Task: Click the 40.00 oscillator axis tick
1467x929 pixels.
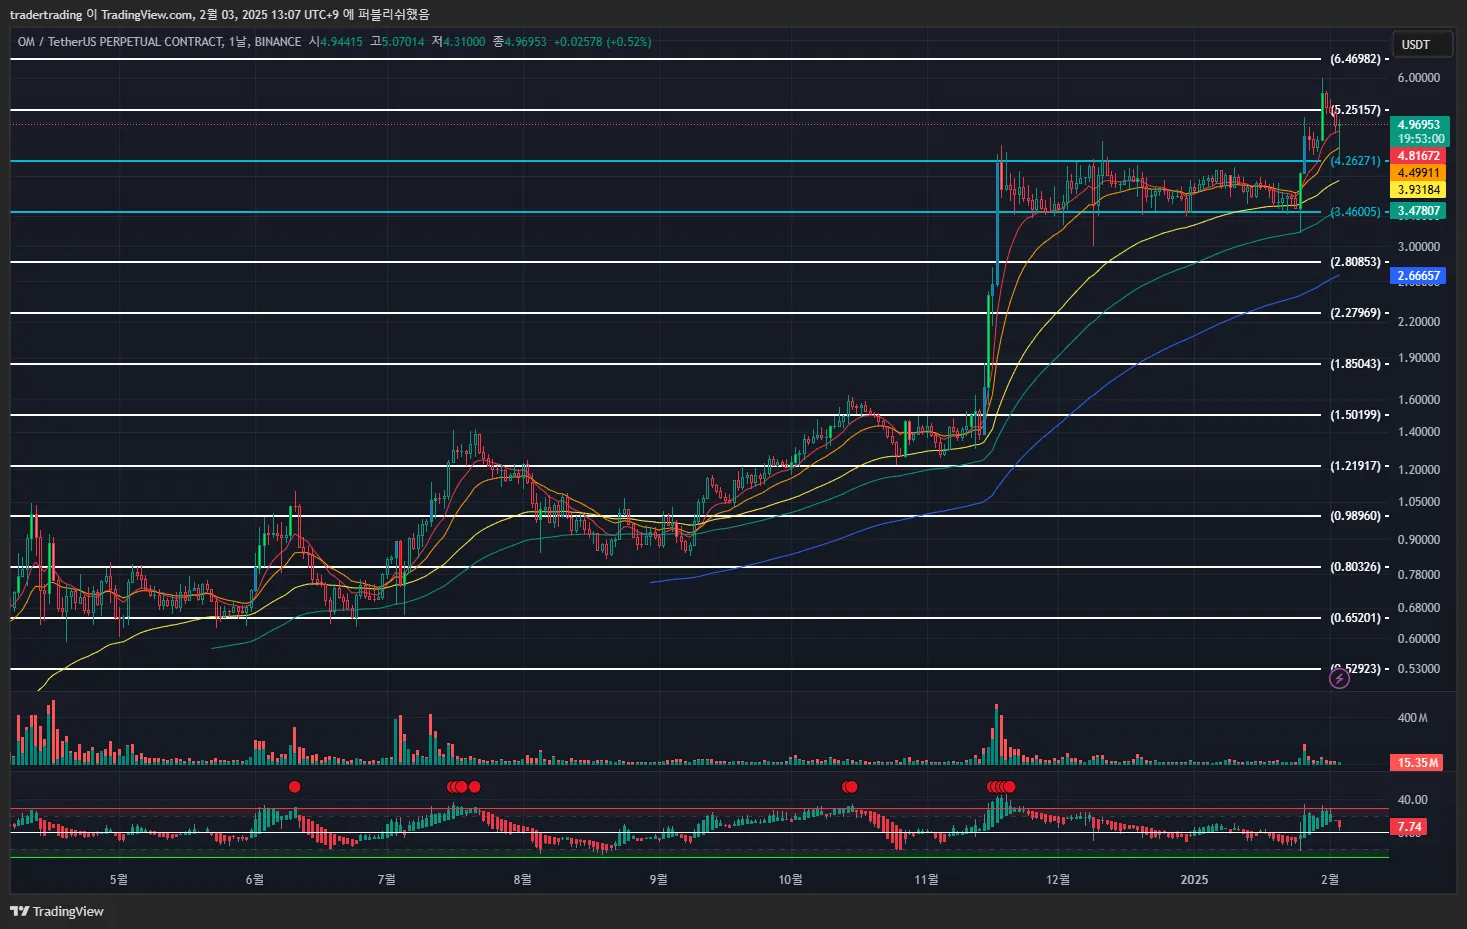Action: tap(1412, 800)
